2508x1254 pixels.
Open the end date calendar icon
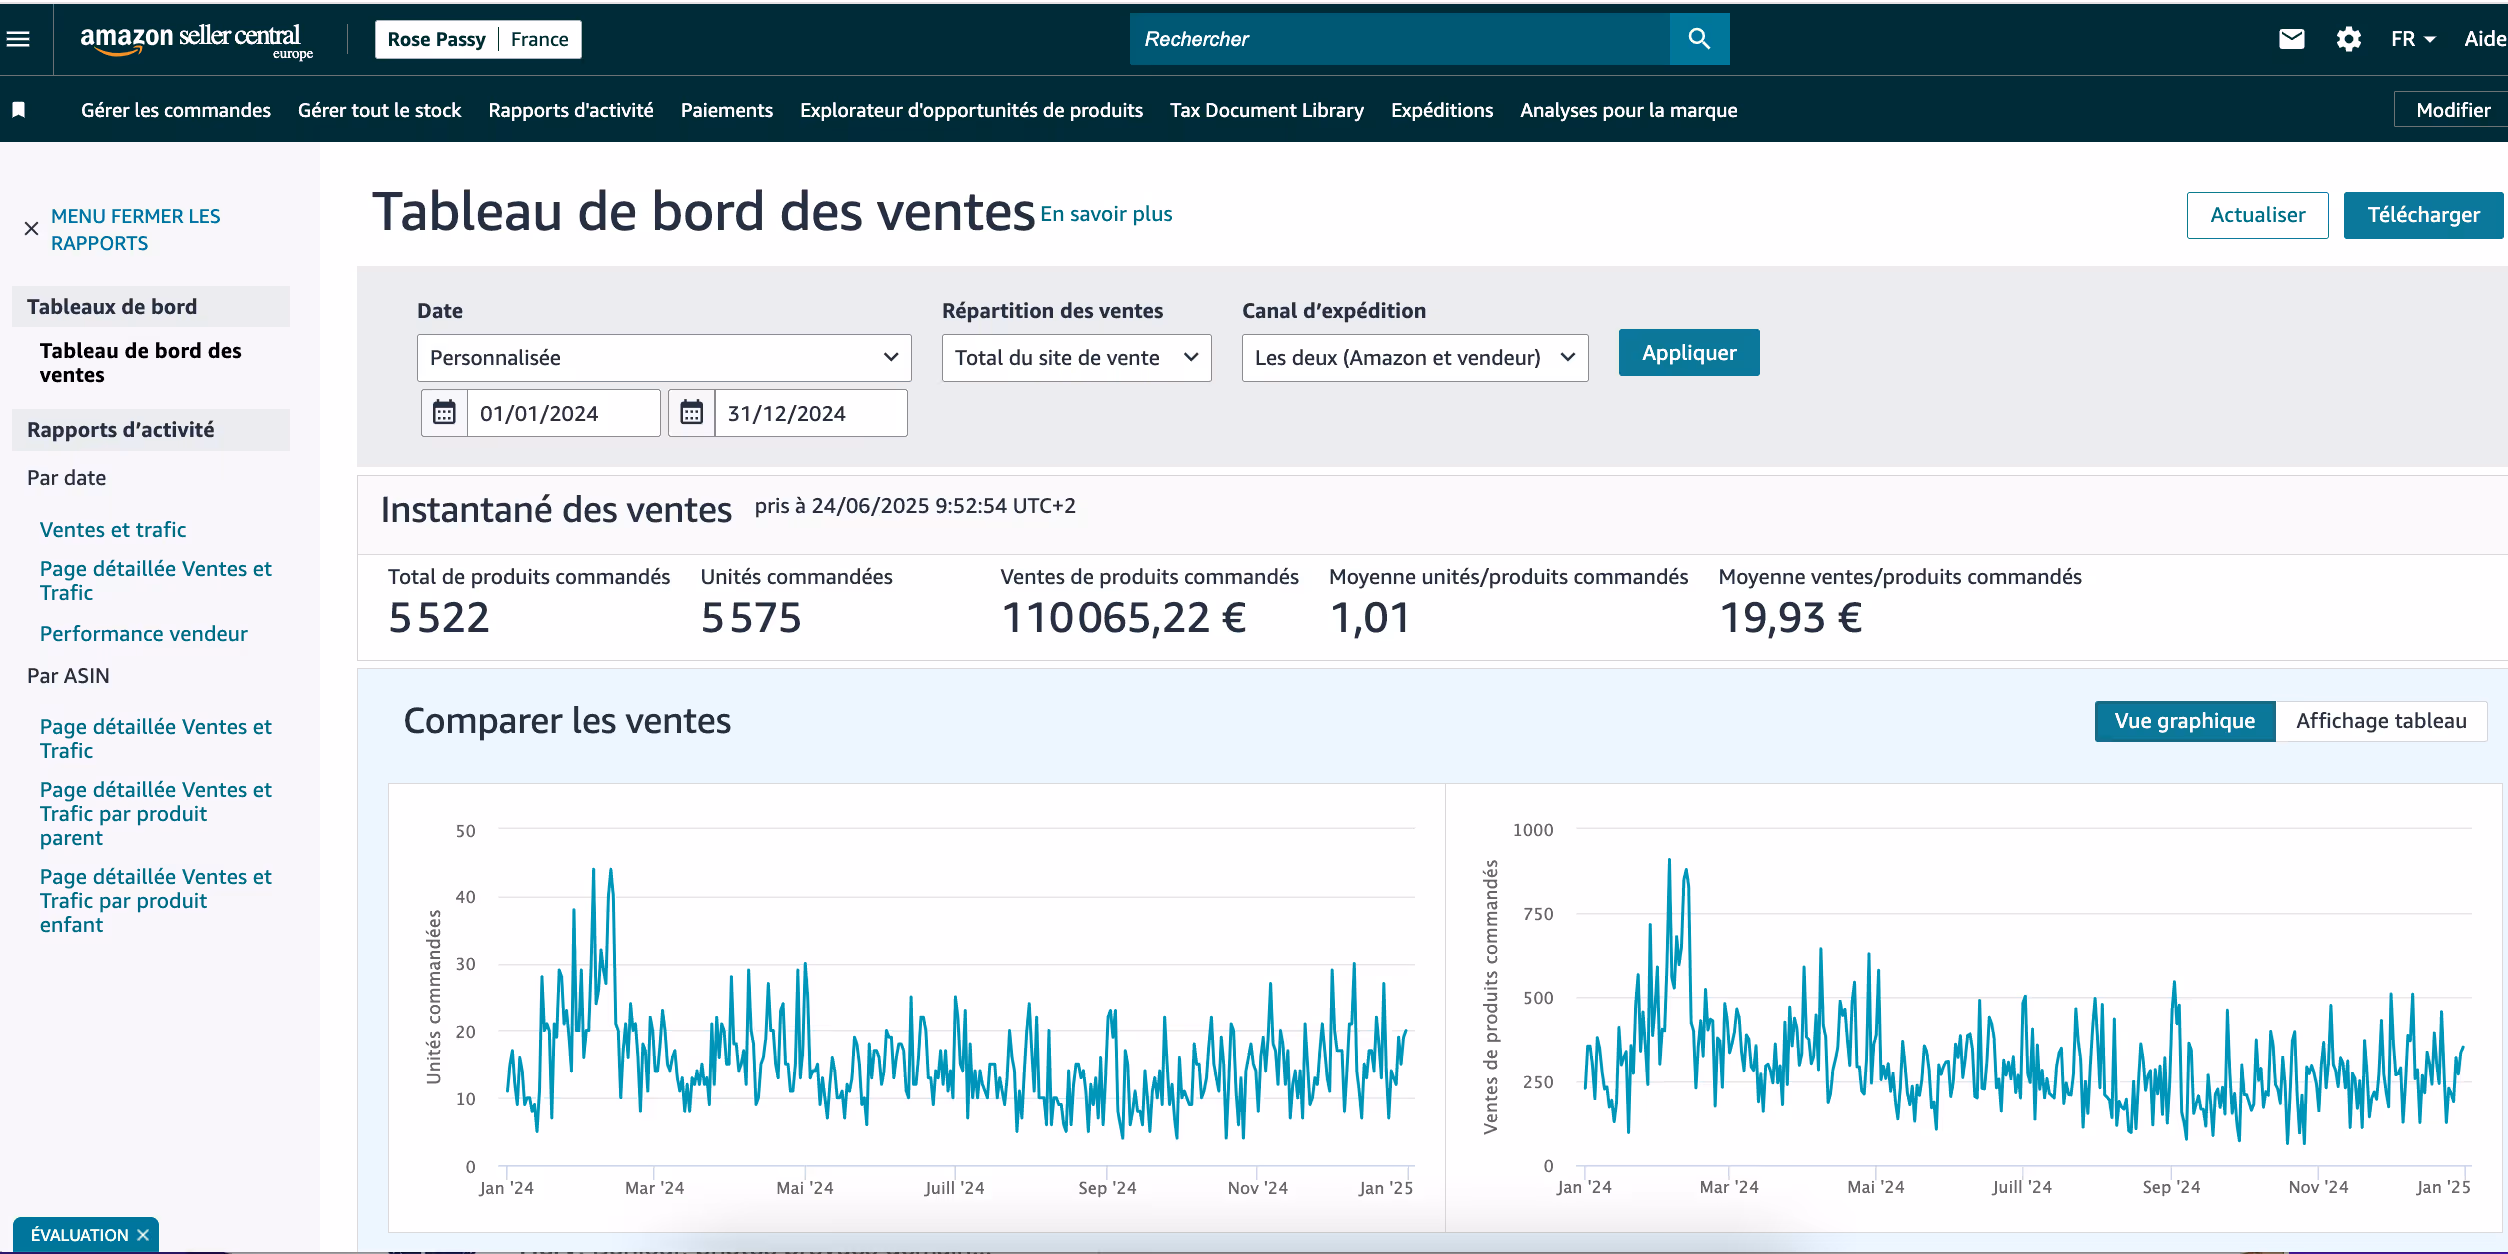click(691, 413)
